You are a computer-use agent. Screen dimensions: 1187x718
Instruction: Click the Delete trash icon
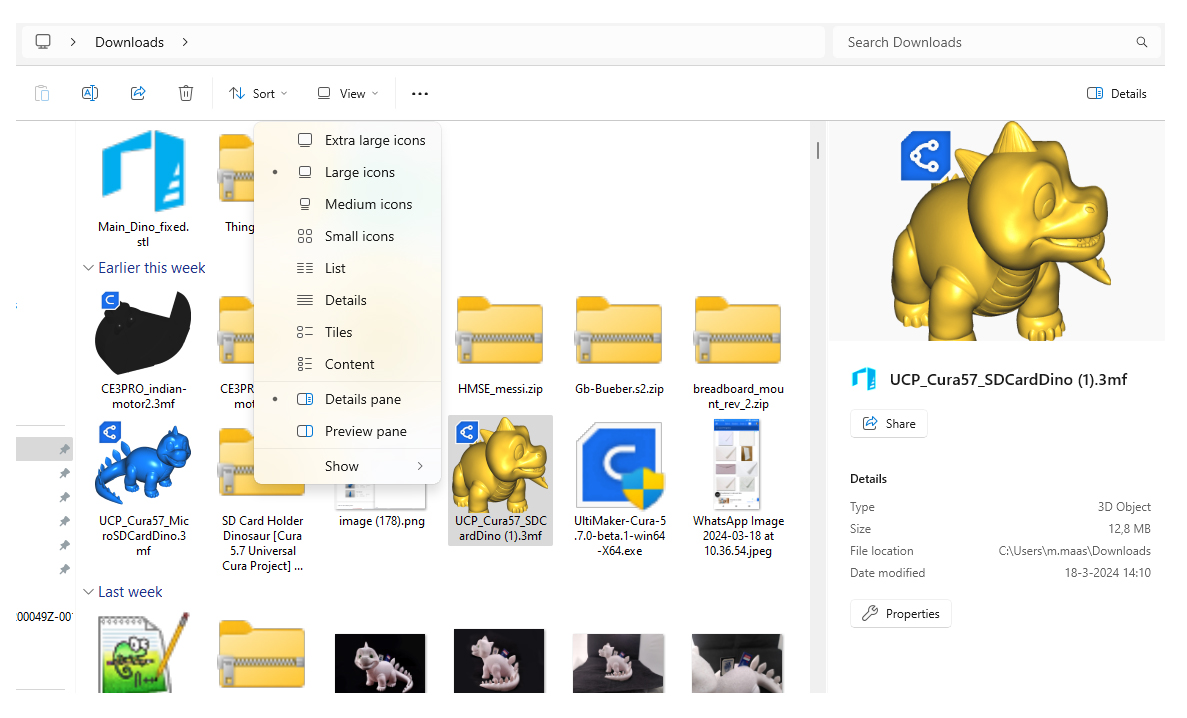pyautogui.click(x=185, y=93)
